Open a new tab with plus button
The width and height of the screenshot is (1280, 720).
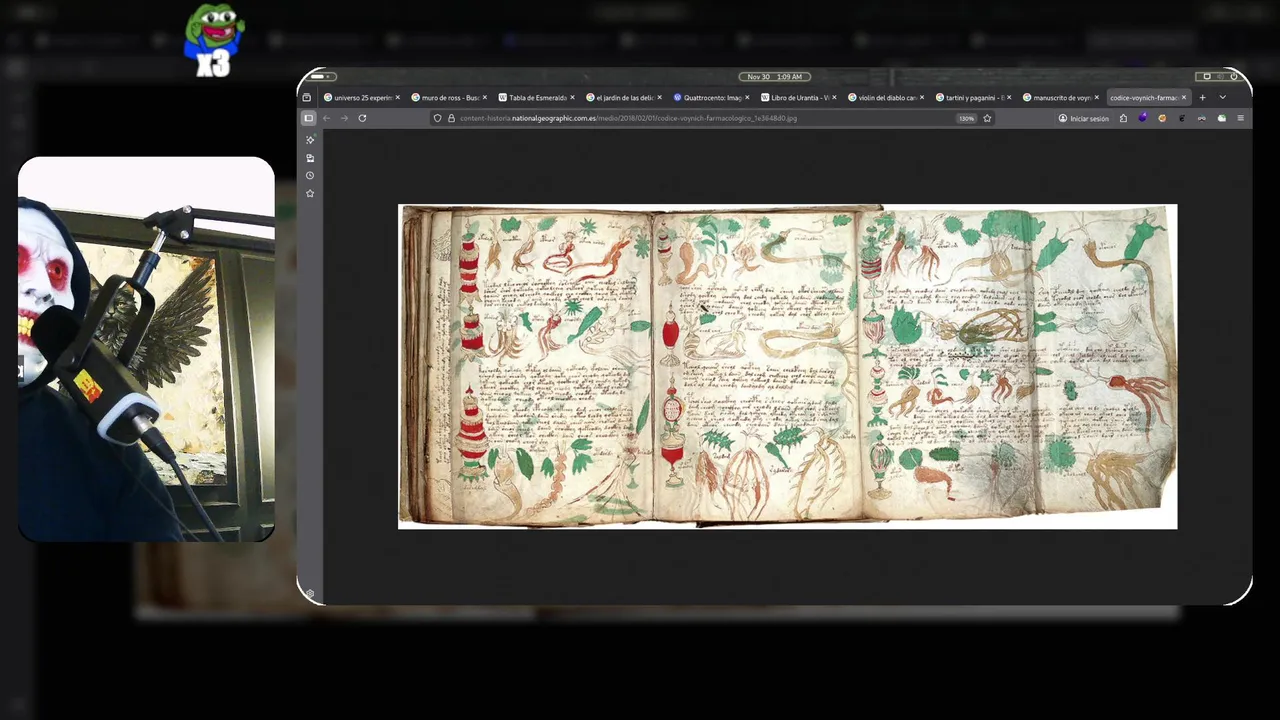[1202, 98]
